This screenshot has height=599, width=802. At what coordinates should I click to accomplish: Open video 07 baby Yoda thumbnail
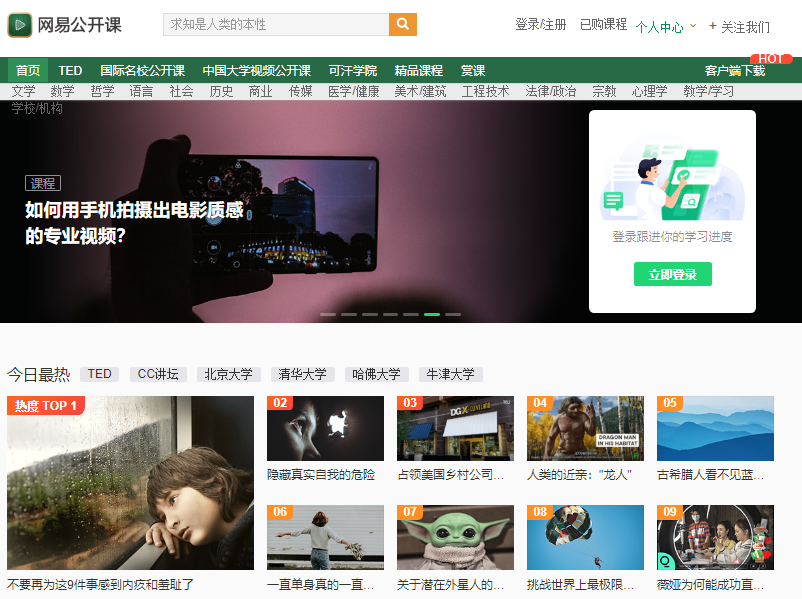pyautogui.click(x=455, y=538)
